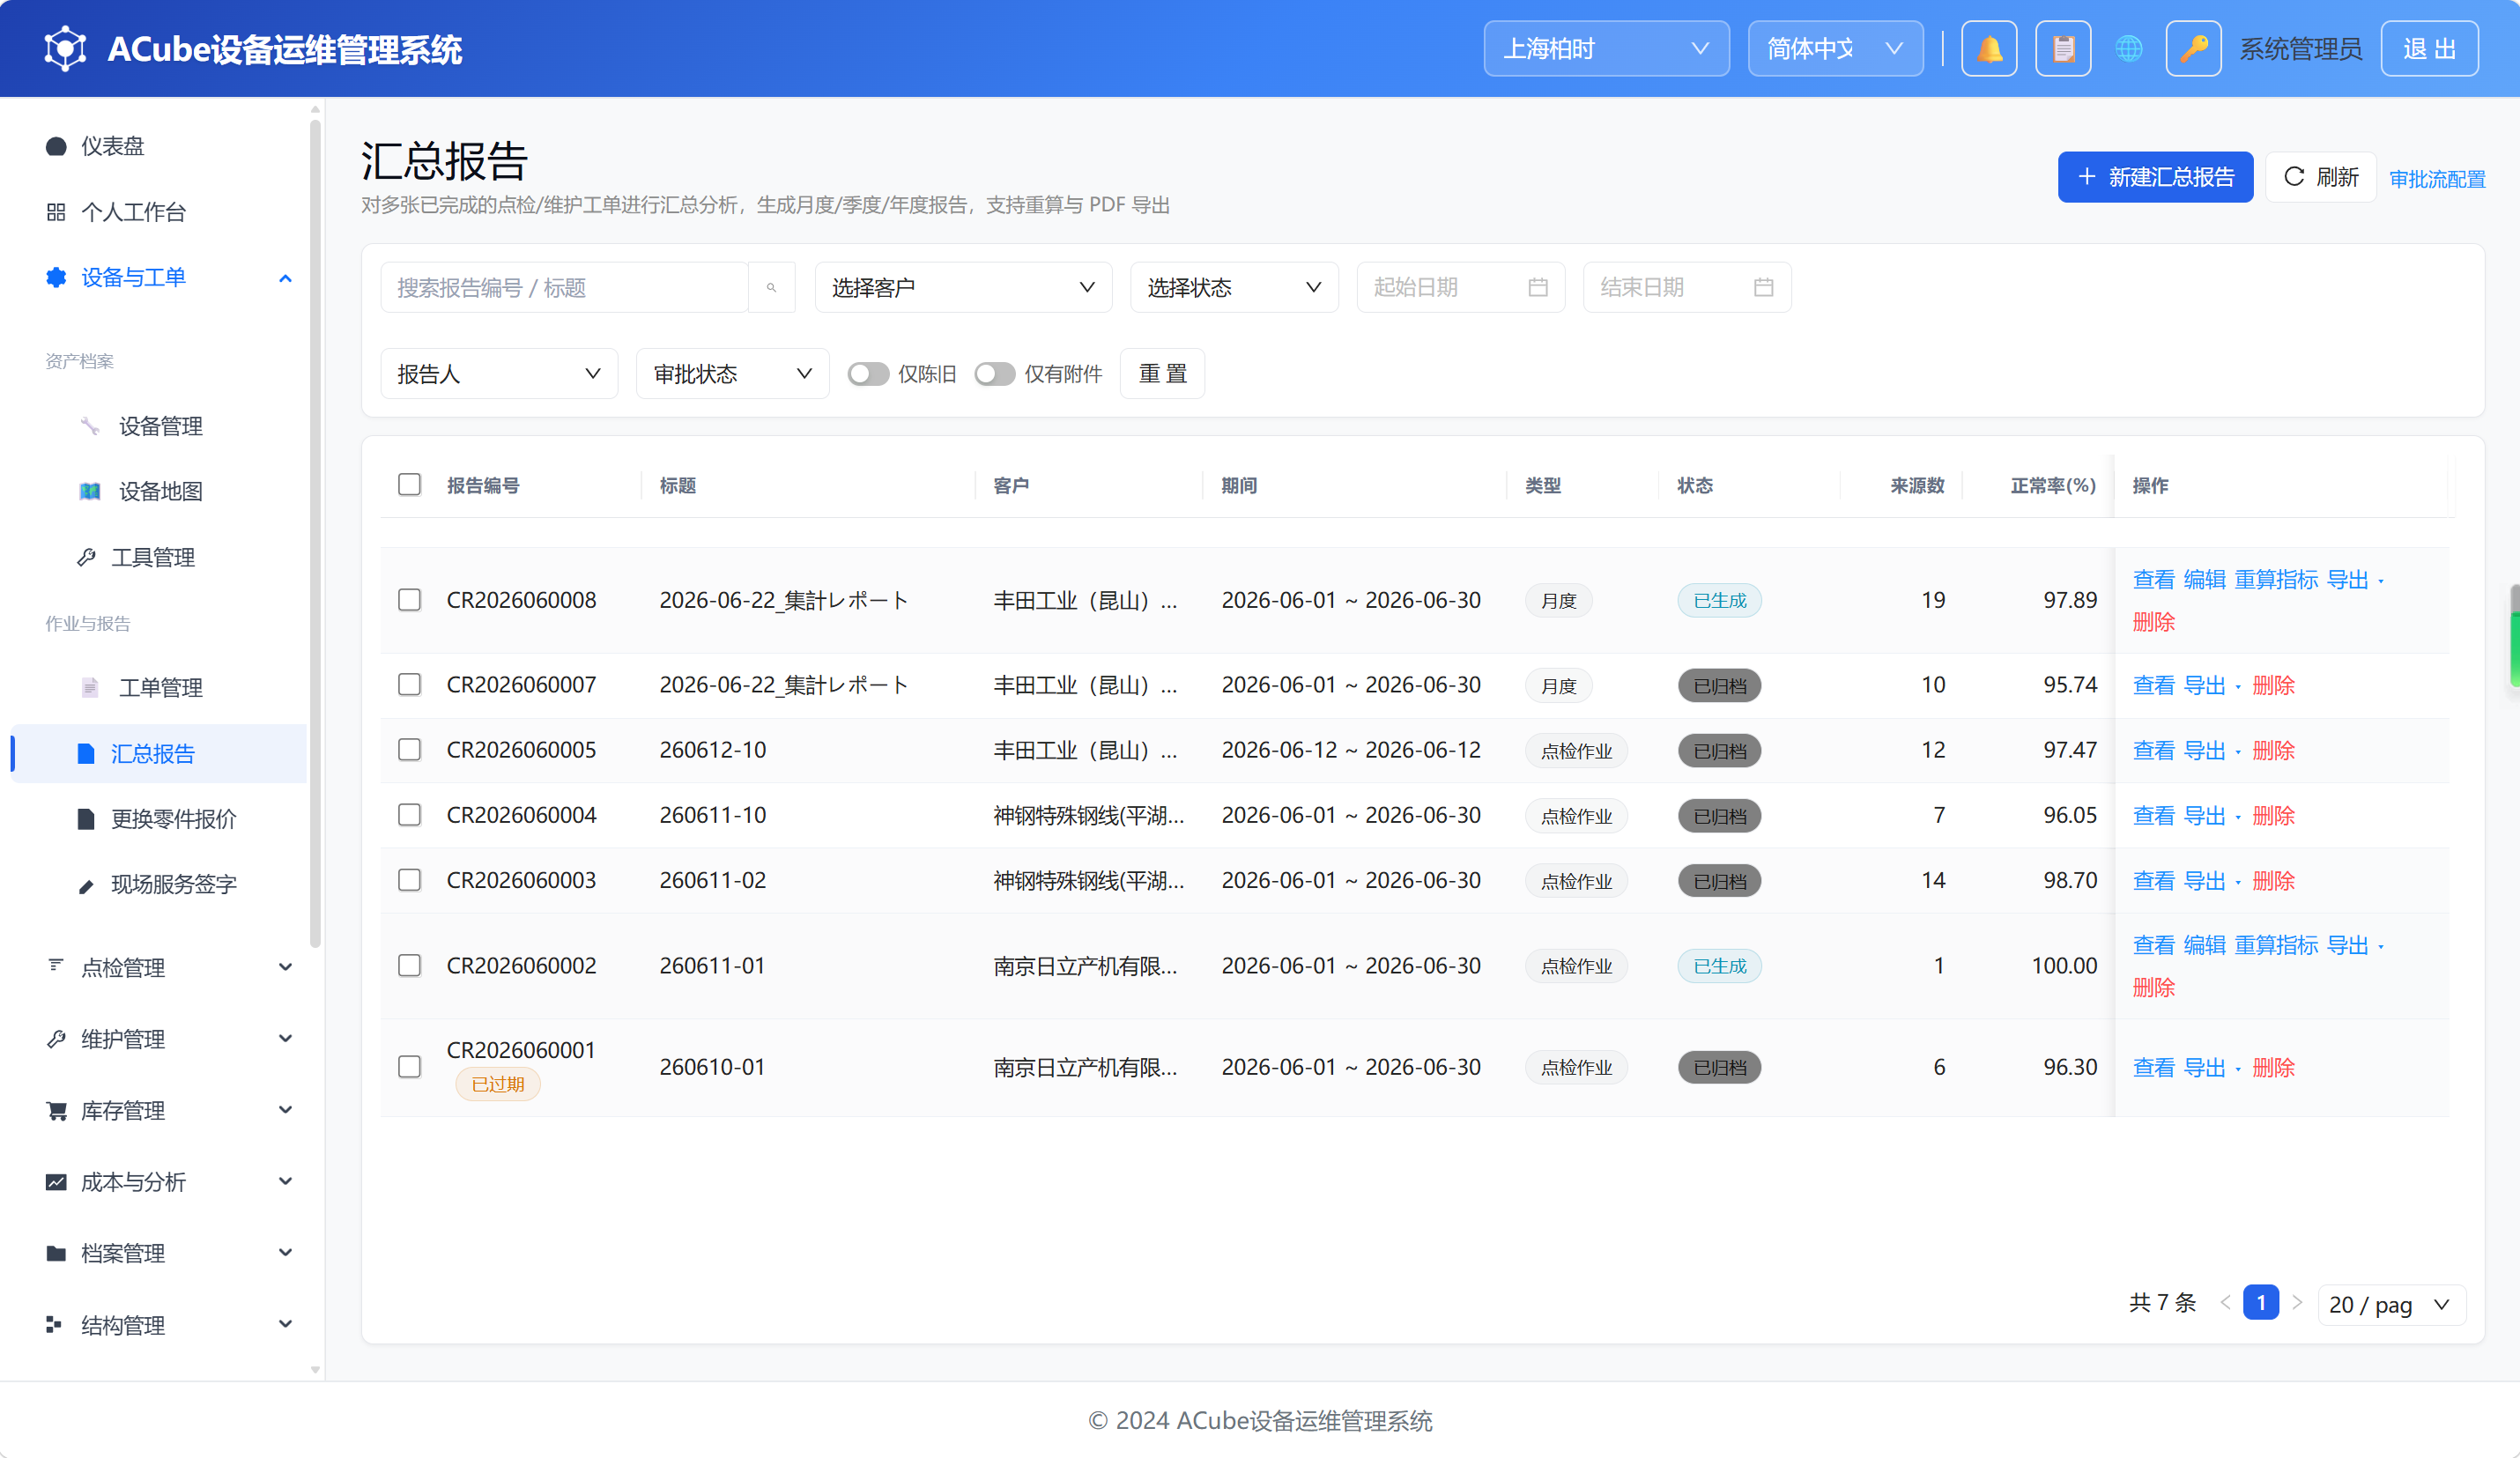Open the 审批状态 dropdown
Screen dimensions: 2520x1458
(x=732, y=374)
